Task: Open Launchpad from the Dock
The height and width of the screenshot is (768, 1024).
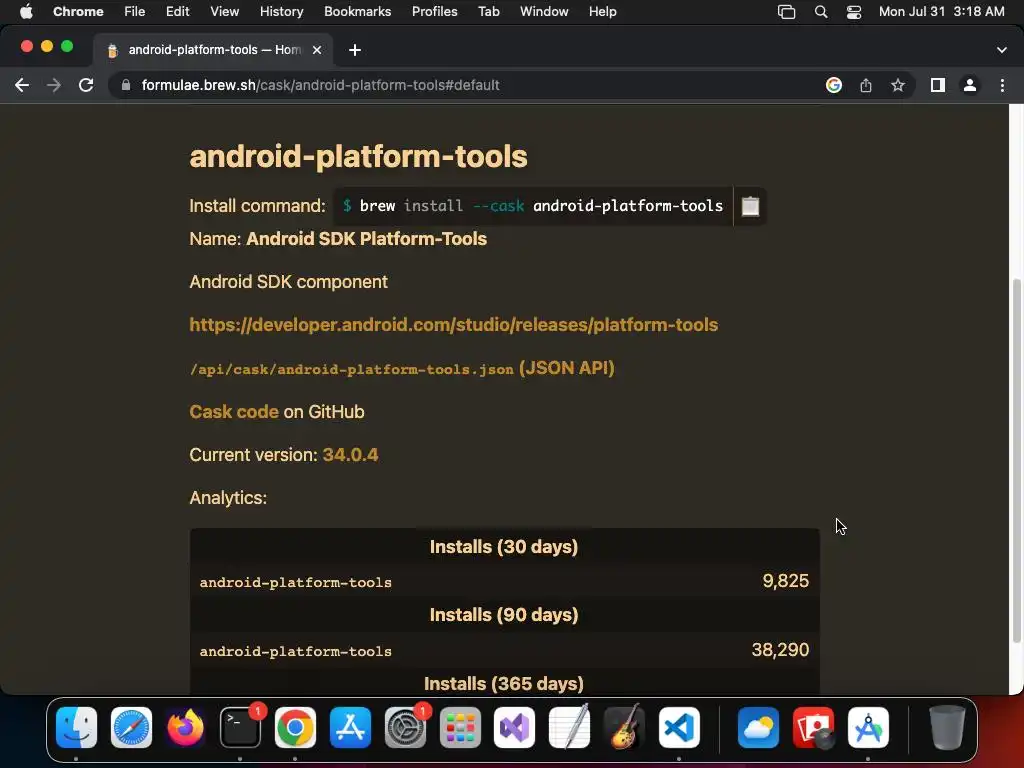Action: [x=460, y=728]
